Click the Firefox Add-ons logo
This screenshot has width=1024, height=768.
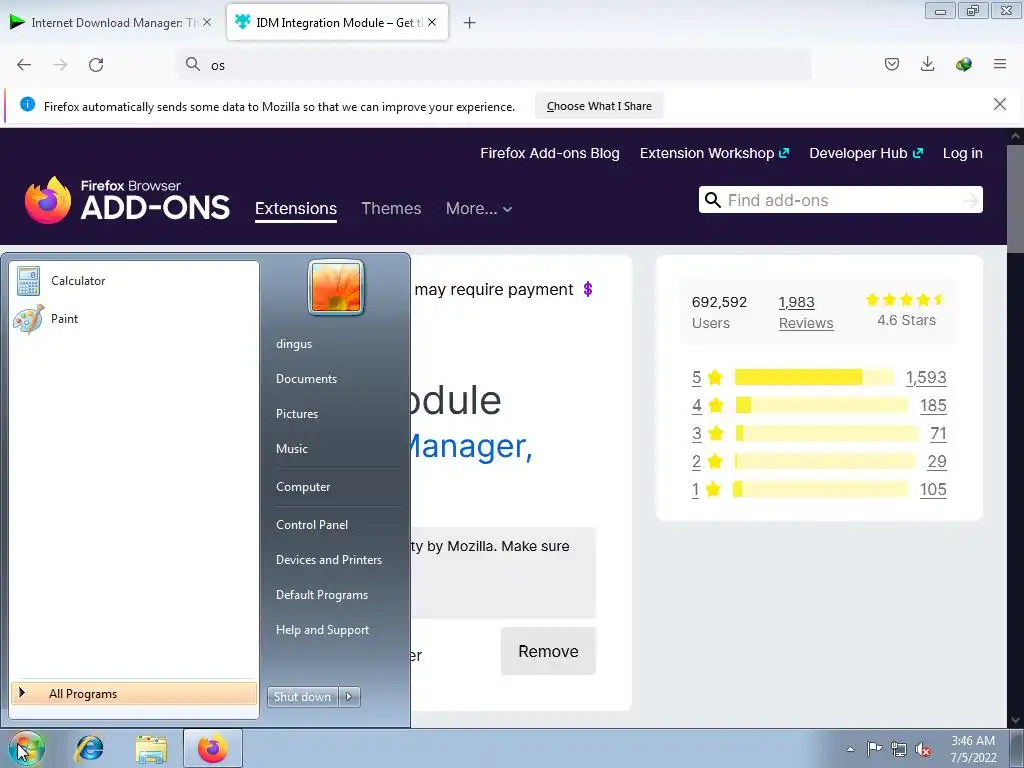tap(127, 200)
